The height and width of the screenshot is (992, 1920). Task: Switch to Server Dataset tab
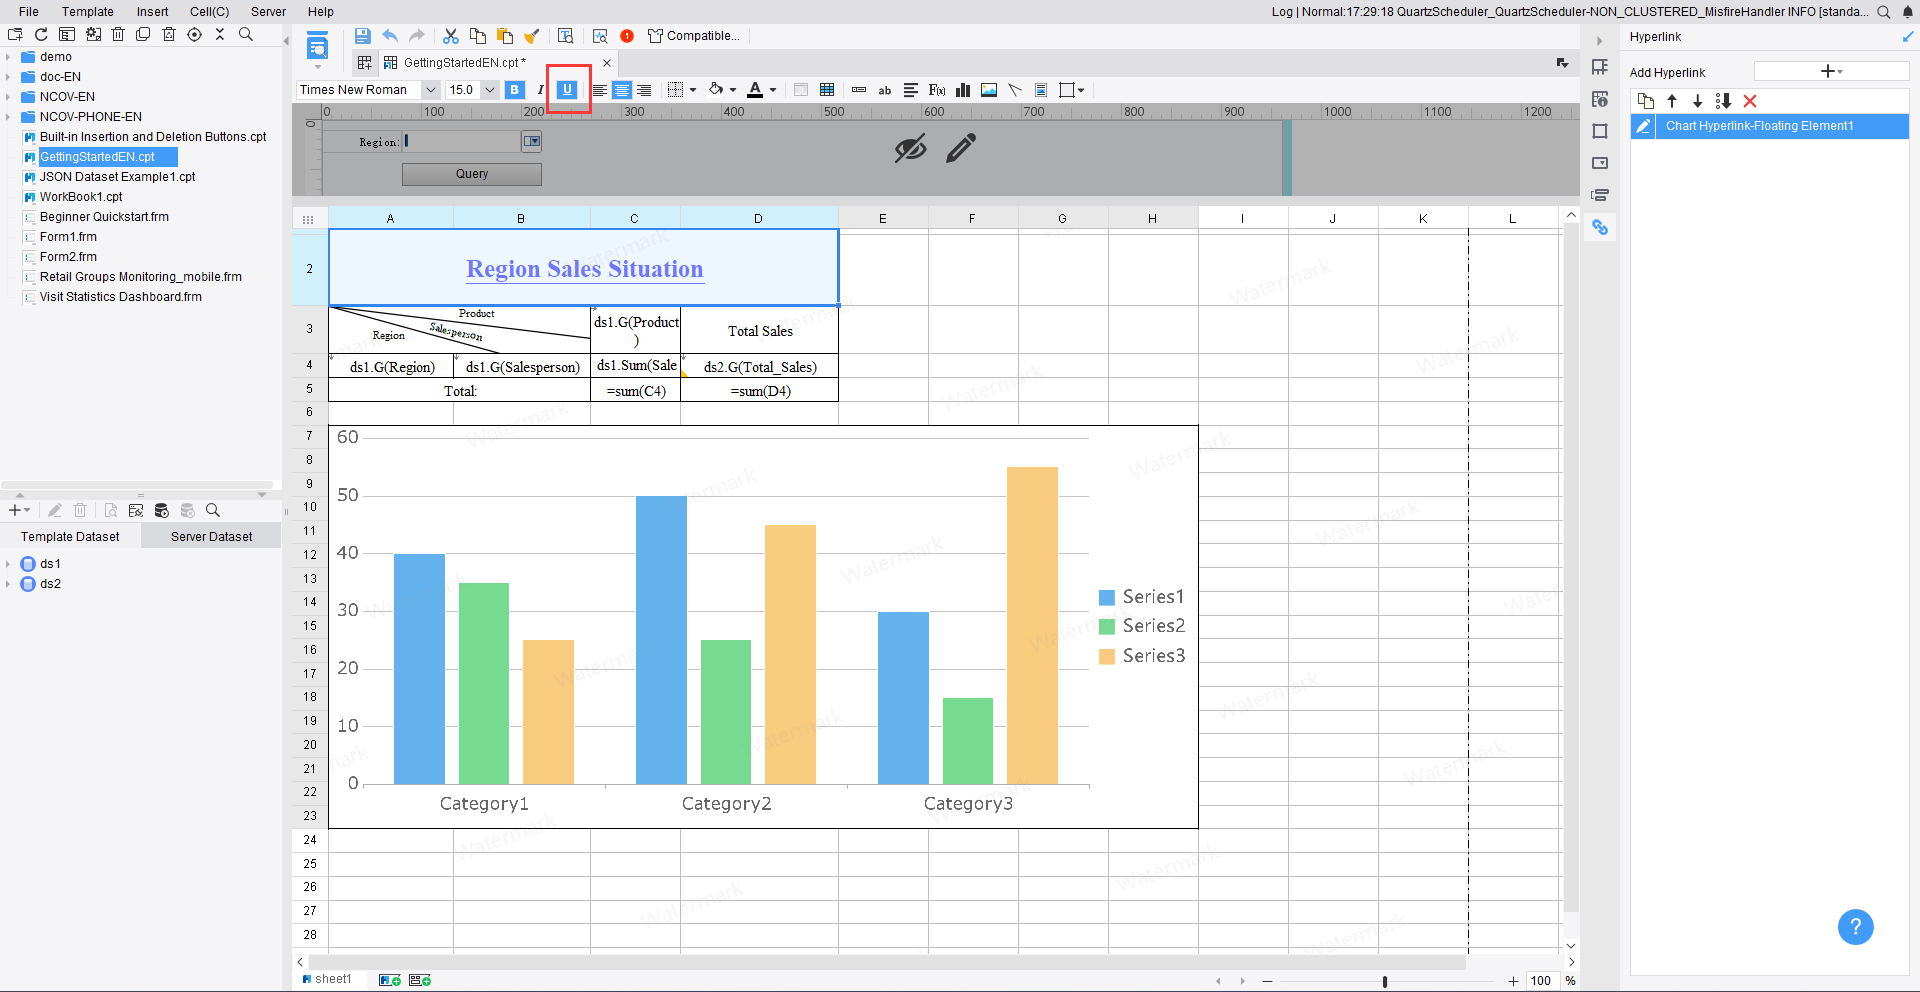[x=211, y=537]
